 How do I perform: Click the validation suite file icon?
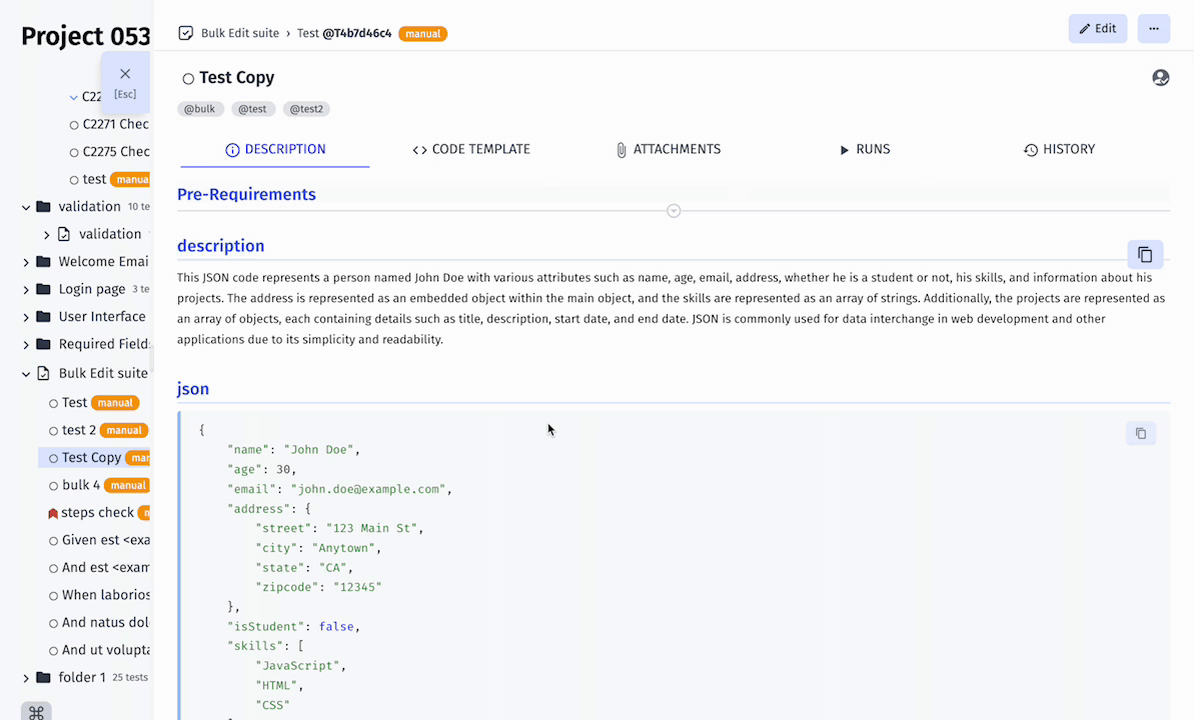point(64,234)
